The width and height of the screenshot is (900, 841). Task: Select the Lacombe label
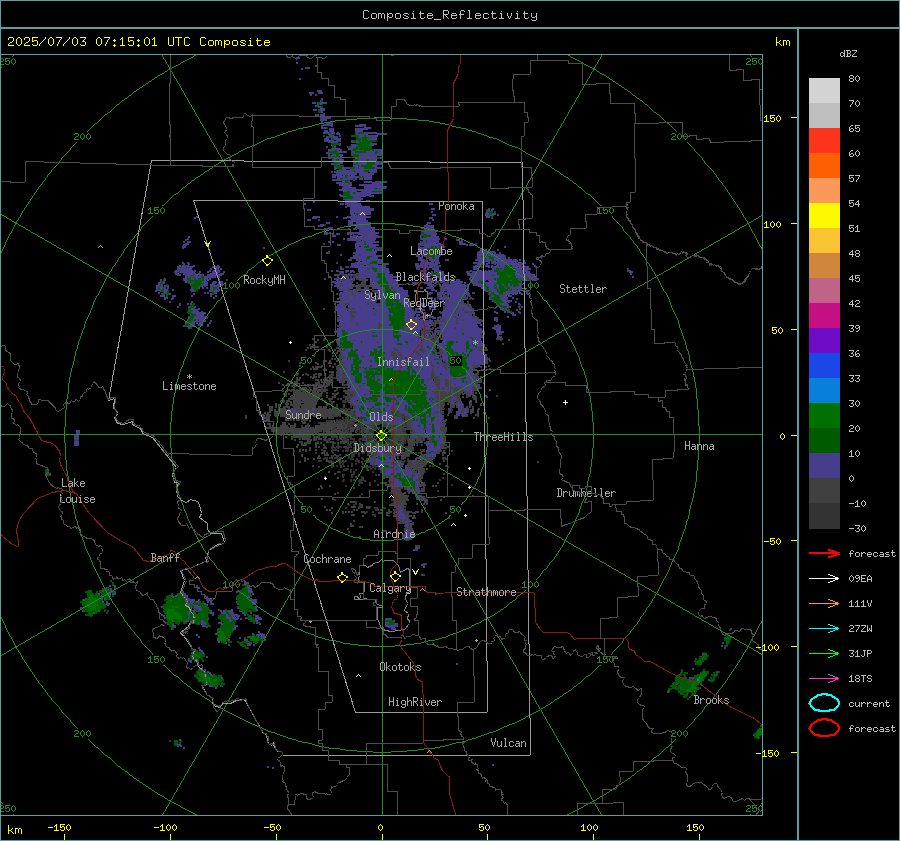point(431,251)
